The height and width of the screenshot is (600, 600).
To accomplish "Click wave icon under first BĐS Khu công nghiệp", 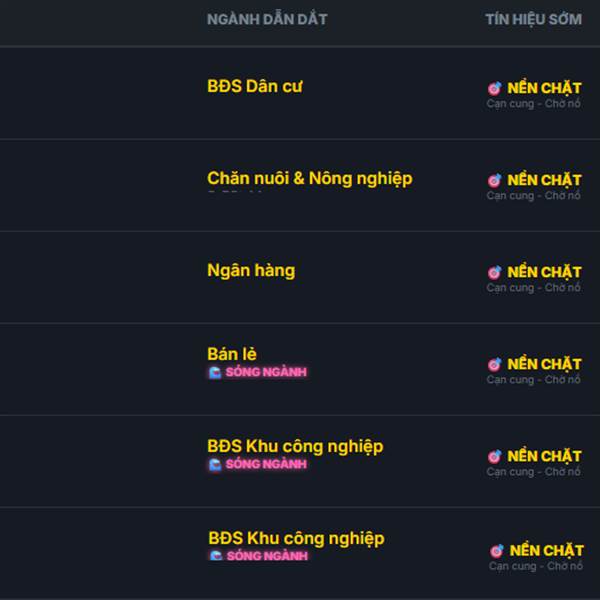I will point(214,464).
